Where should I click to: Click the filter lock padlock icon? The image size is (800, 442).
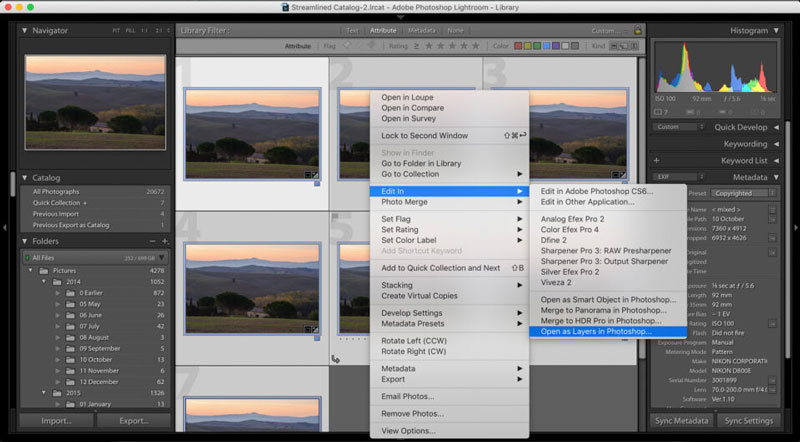[x=637, y=31]
